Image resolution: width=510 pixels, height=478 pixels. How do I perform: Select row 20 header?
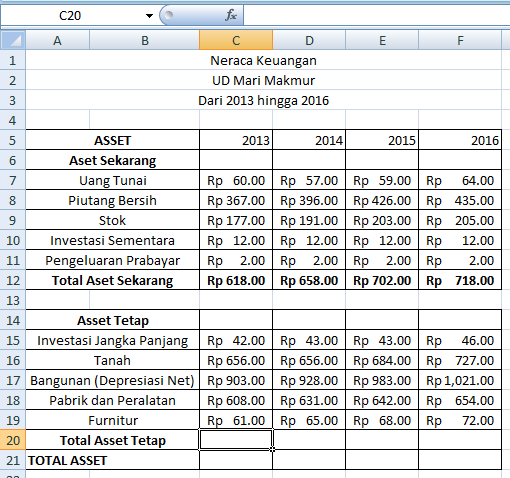click(13, 440)
